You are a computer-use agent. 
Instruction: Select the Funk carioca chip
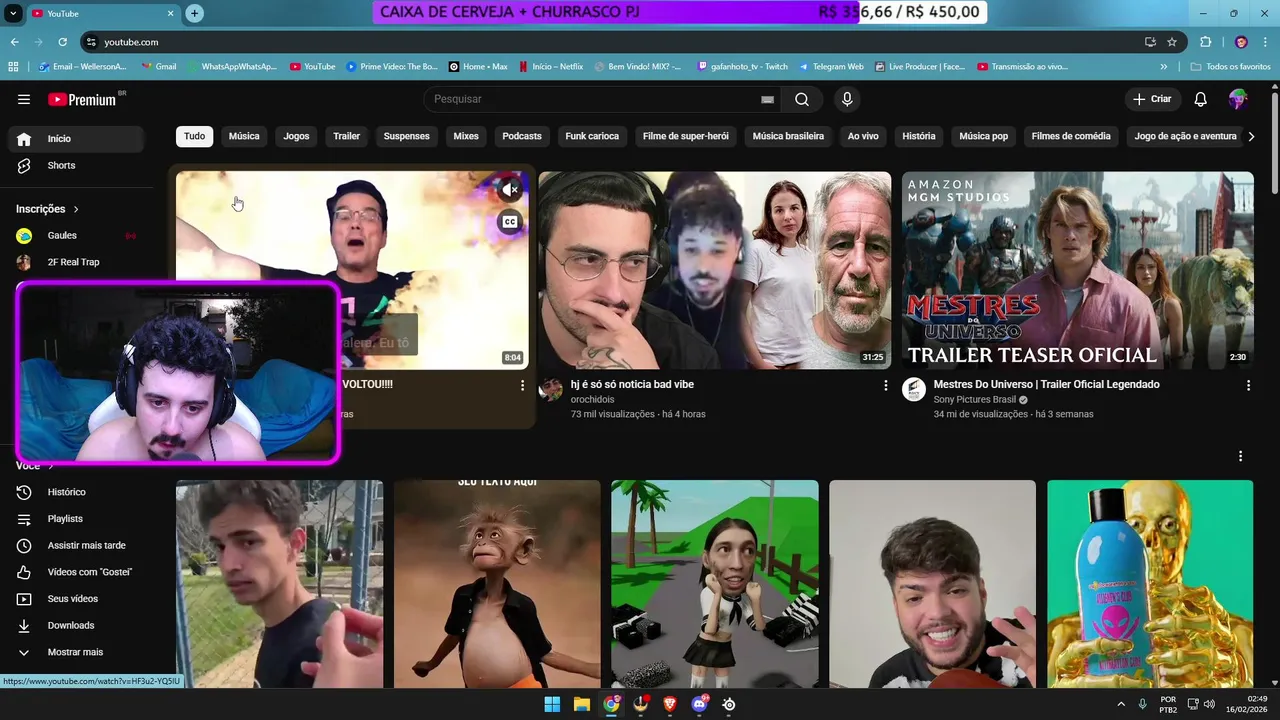pos(592,136)
